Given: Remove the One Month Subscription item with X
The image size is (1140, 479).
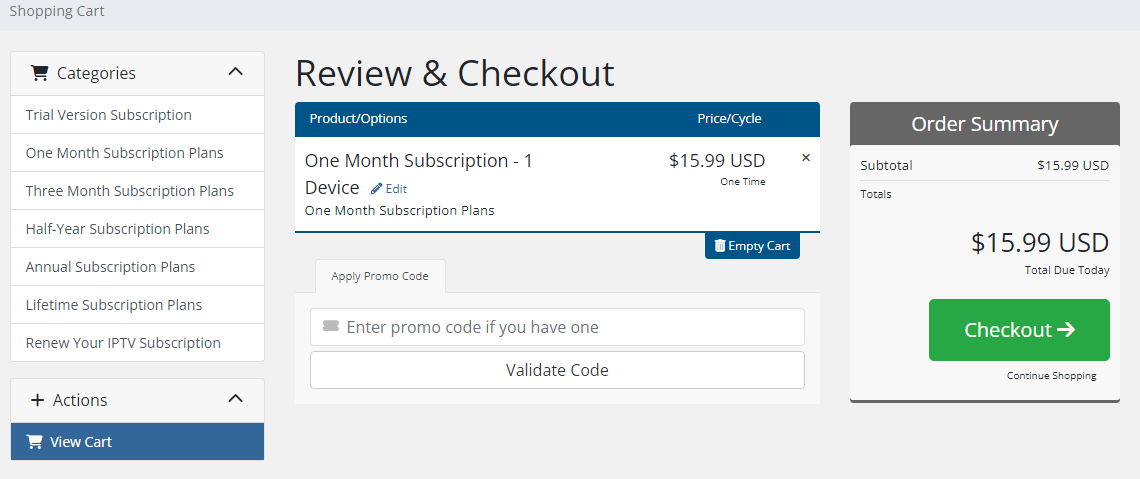Looking at the screenshot, I should [x=806, y=158].
